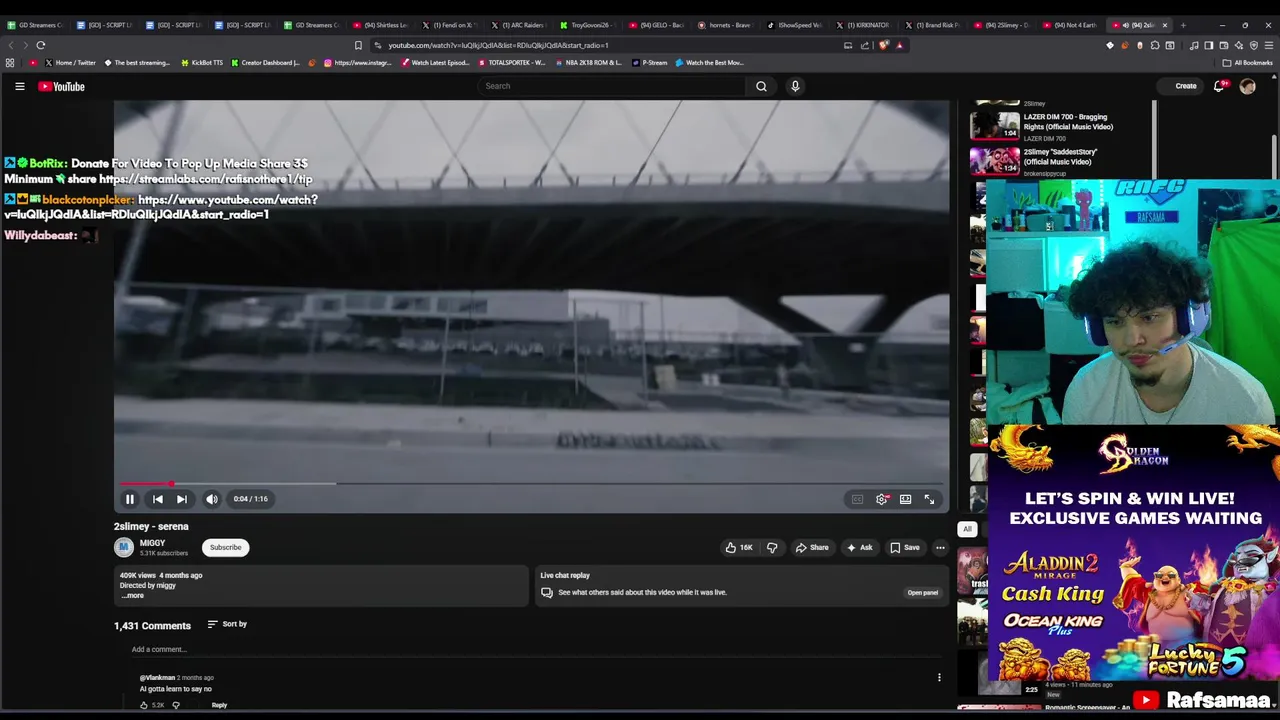Mute the video volume
Image resolution: width=1280 pixels, height=720 pixels.
coord(212,499)
